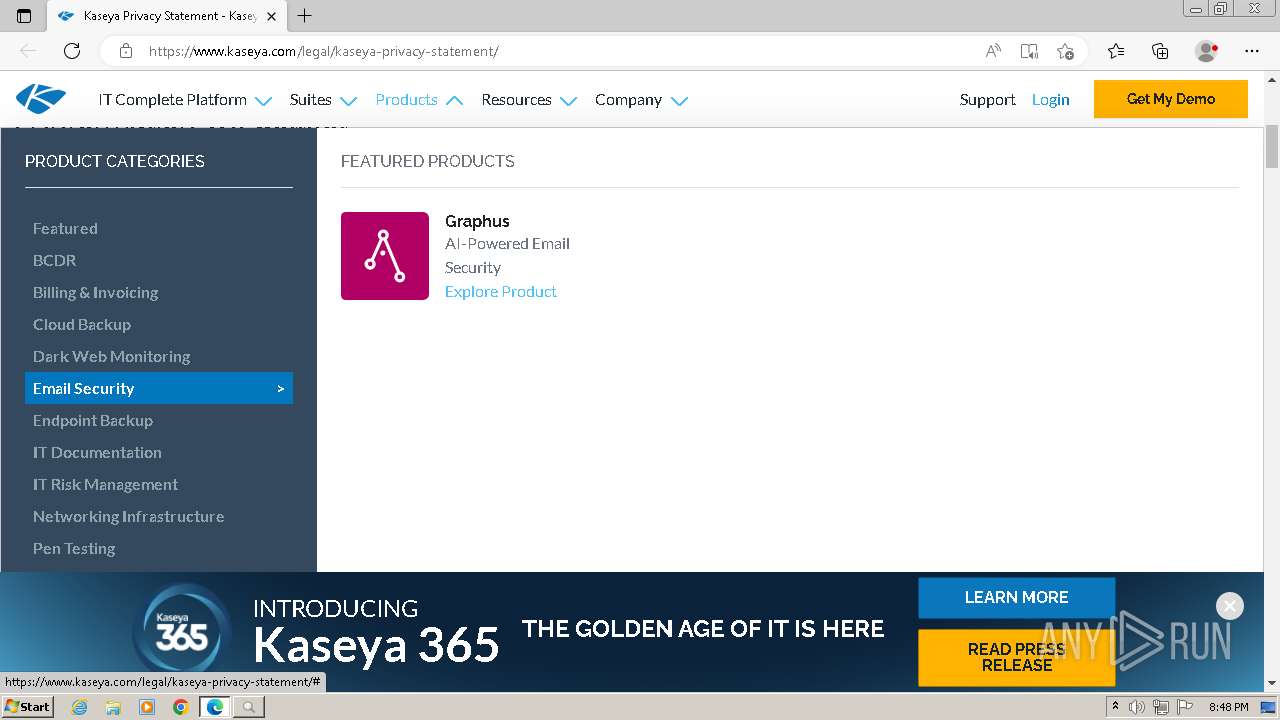The width and height of the screenshot is (1280, 720).
Task: Launch Chrome from taskbar
Action: coord(180,707)
